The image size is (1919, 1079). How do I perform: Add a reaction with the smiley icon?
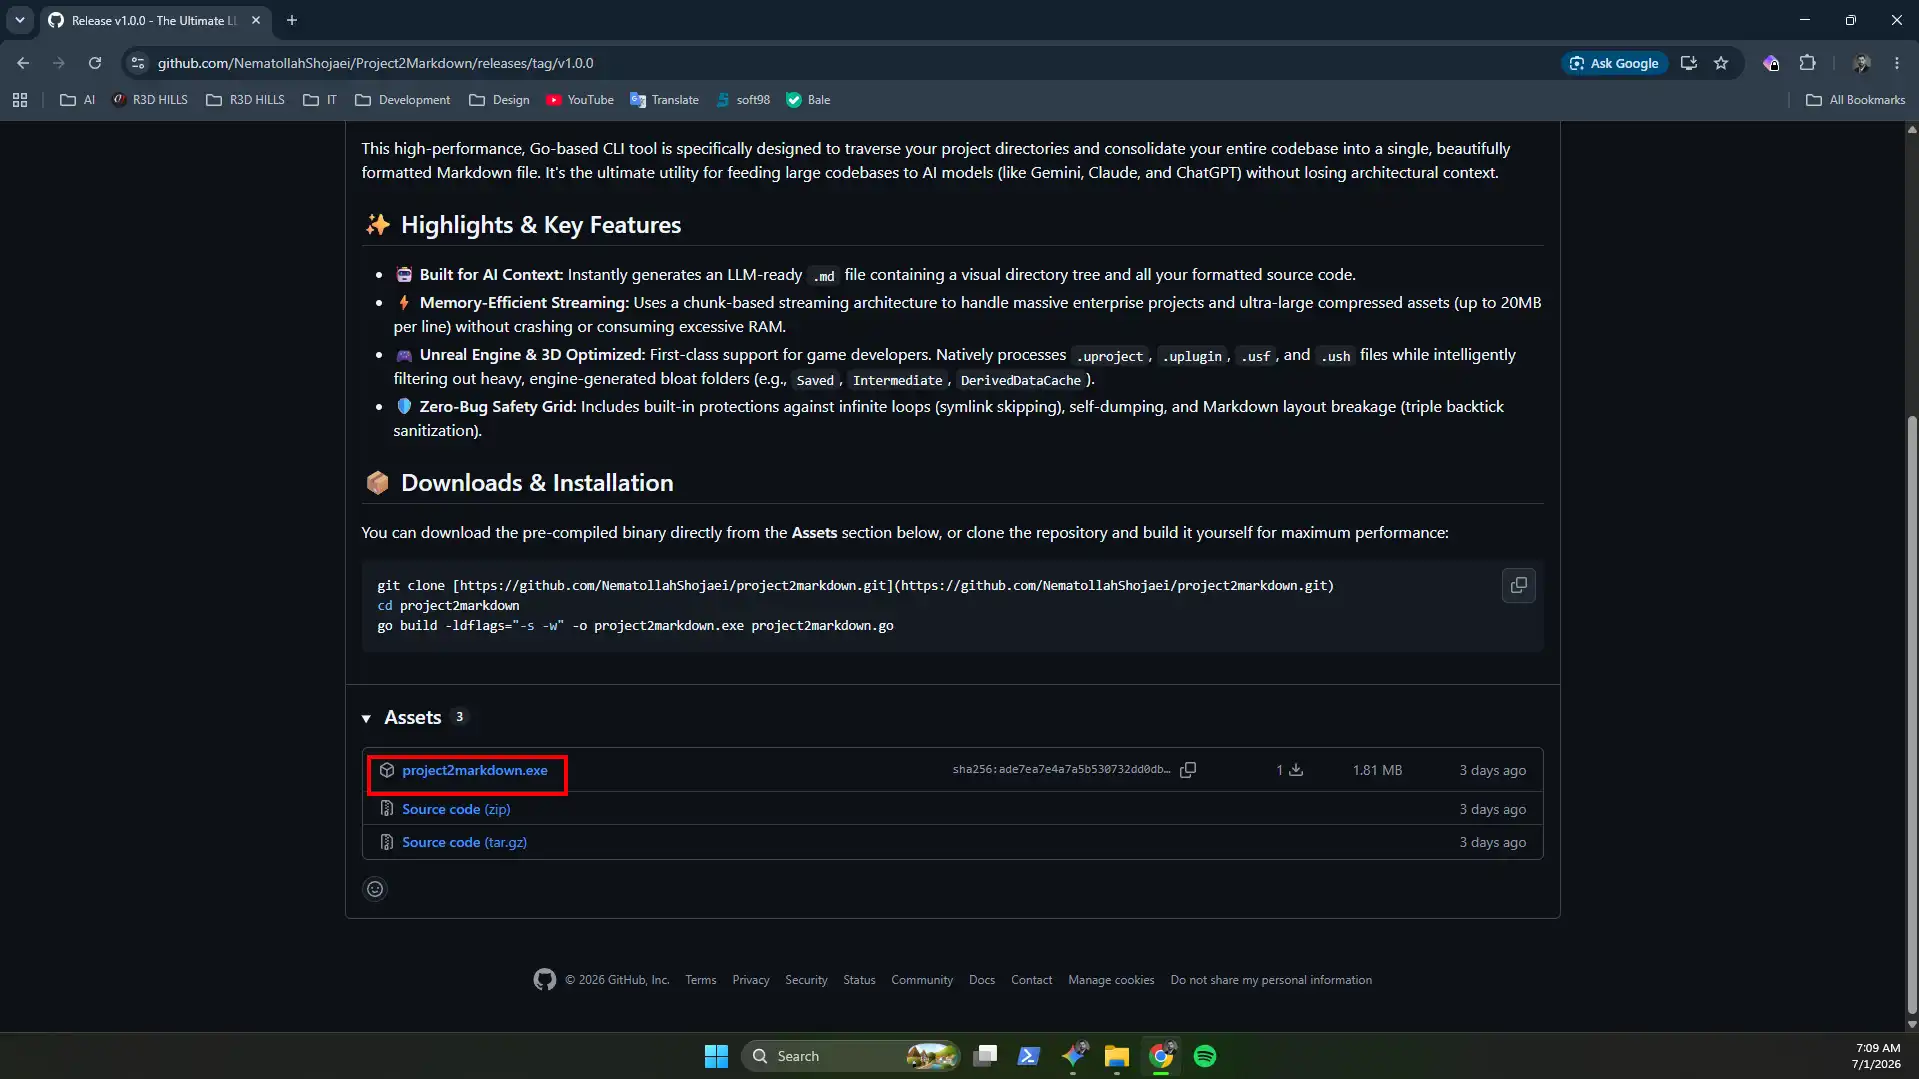click(x=375, y=889)
